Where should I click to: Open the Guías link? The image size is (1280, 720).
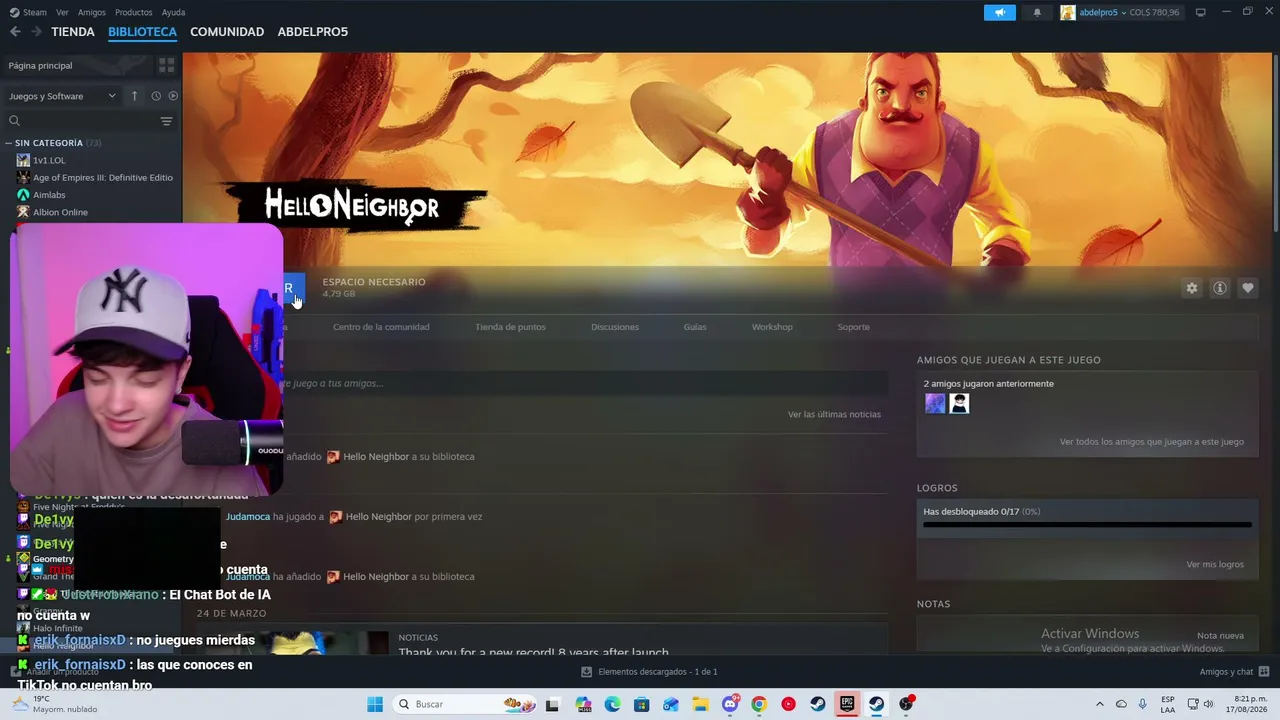tap(695, 327)
